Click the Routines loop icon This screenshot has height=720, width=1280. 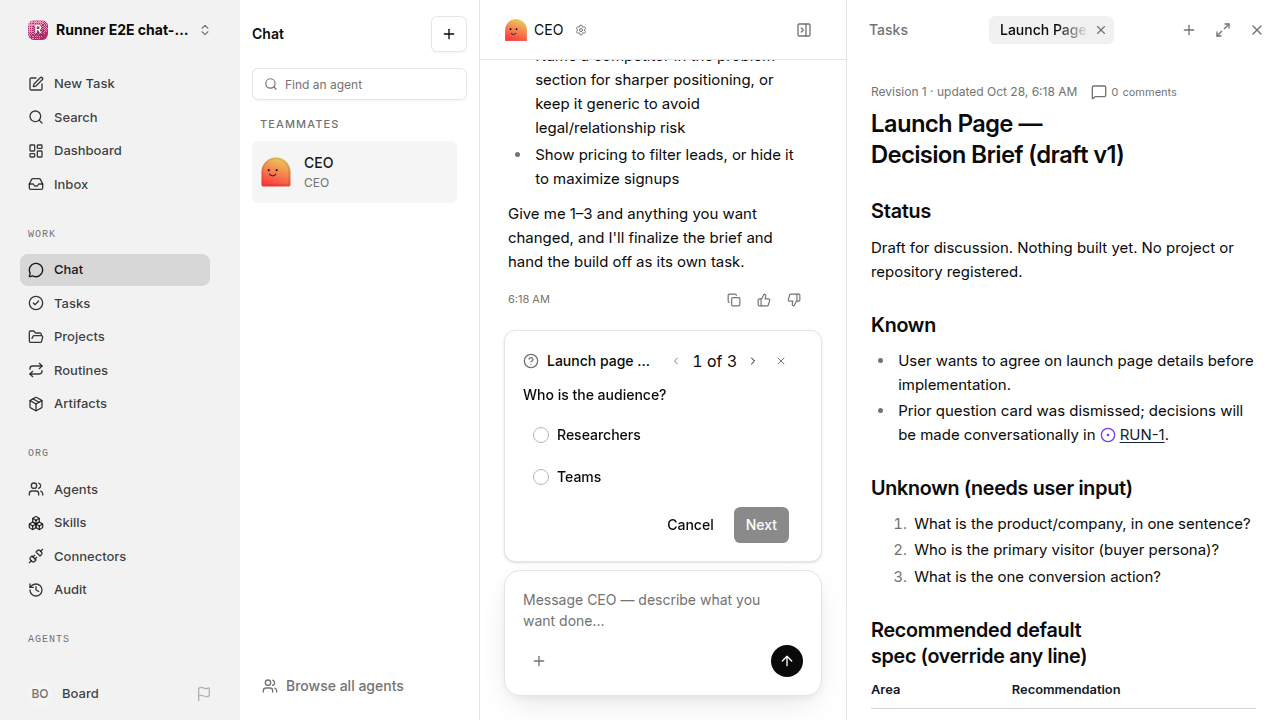36,370
